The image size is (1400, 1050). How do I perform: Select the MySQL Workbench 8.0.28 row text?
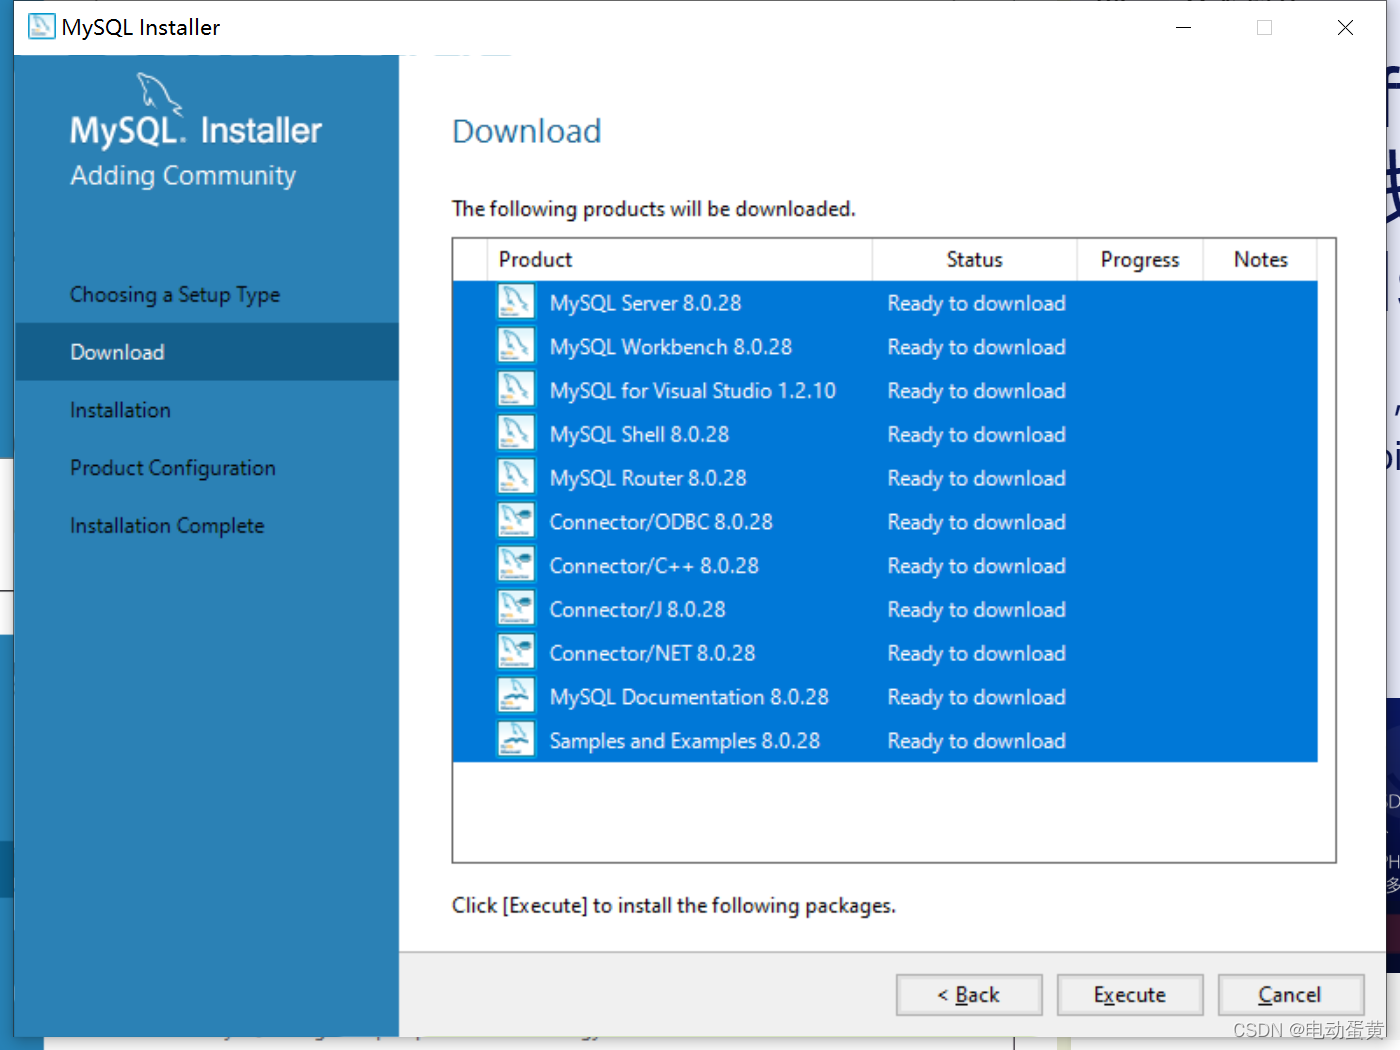click(x=670, y=347)
